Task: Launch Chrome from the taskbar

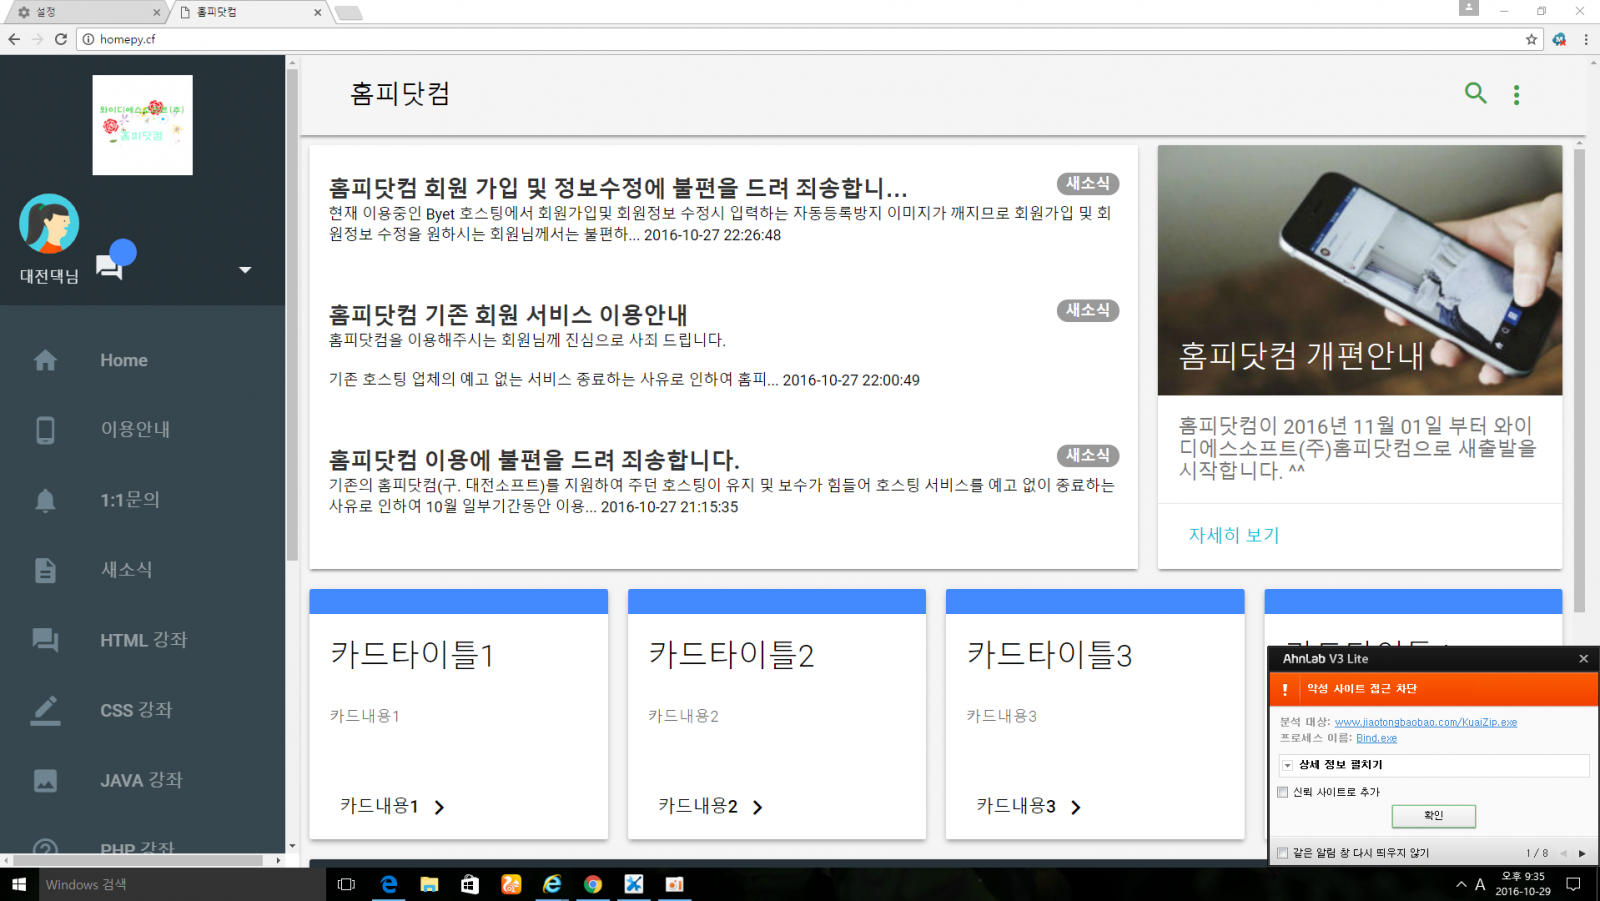Action: tap(593, 884)
